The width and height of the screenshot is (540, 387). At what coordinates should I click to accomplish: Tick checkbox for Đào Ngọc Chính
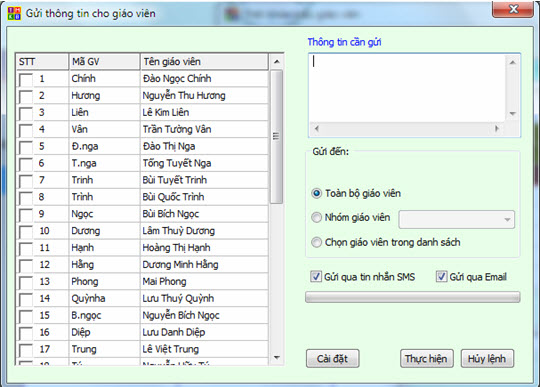tap(26, 80)
